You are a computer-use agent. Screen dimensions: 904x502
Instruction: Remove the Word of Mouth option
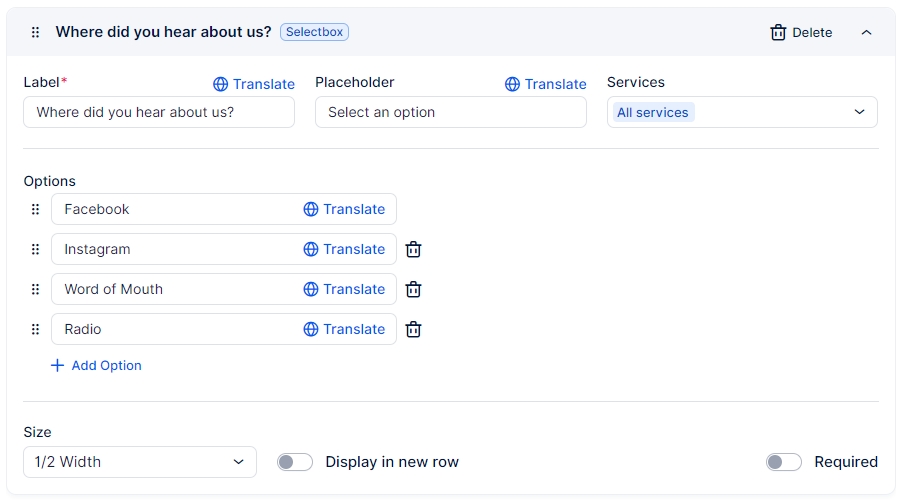[413, 289]
